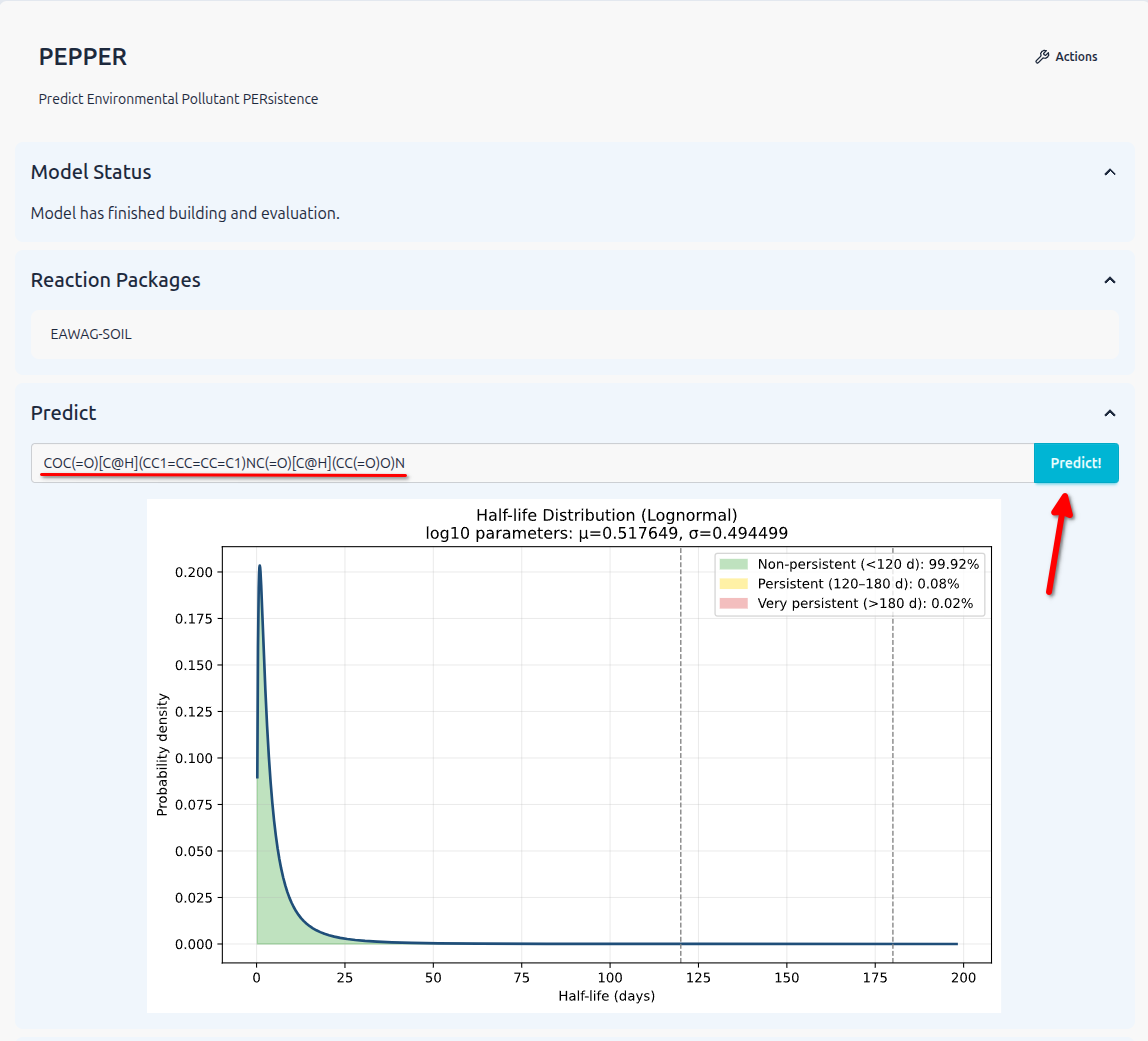This screenshot has height=1041, width=1148.
Task: Click the Half-life (days) x-axis label
Action: click(x=607, y=996)
